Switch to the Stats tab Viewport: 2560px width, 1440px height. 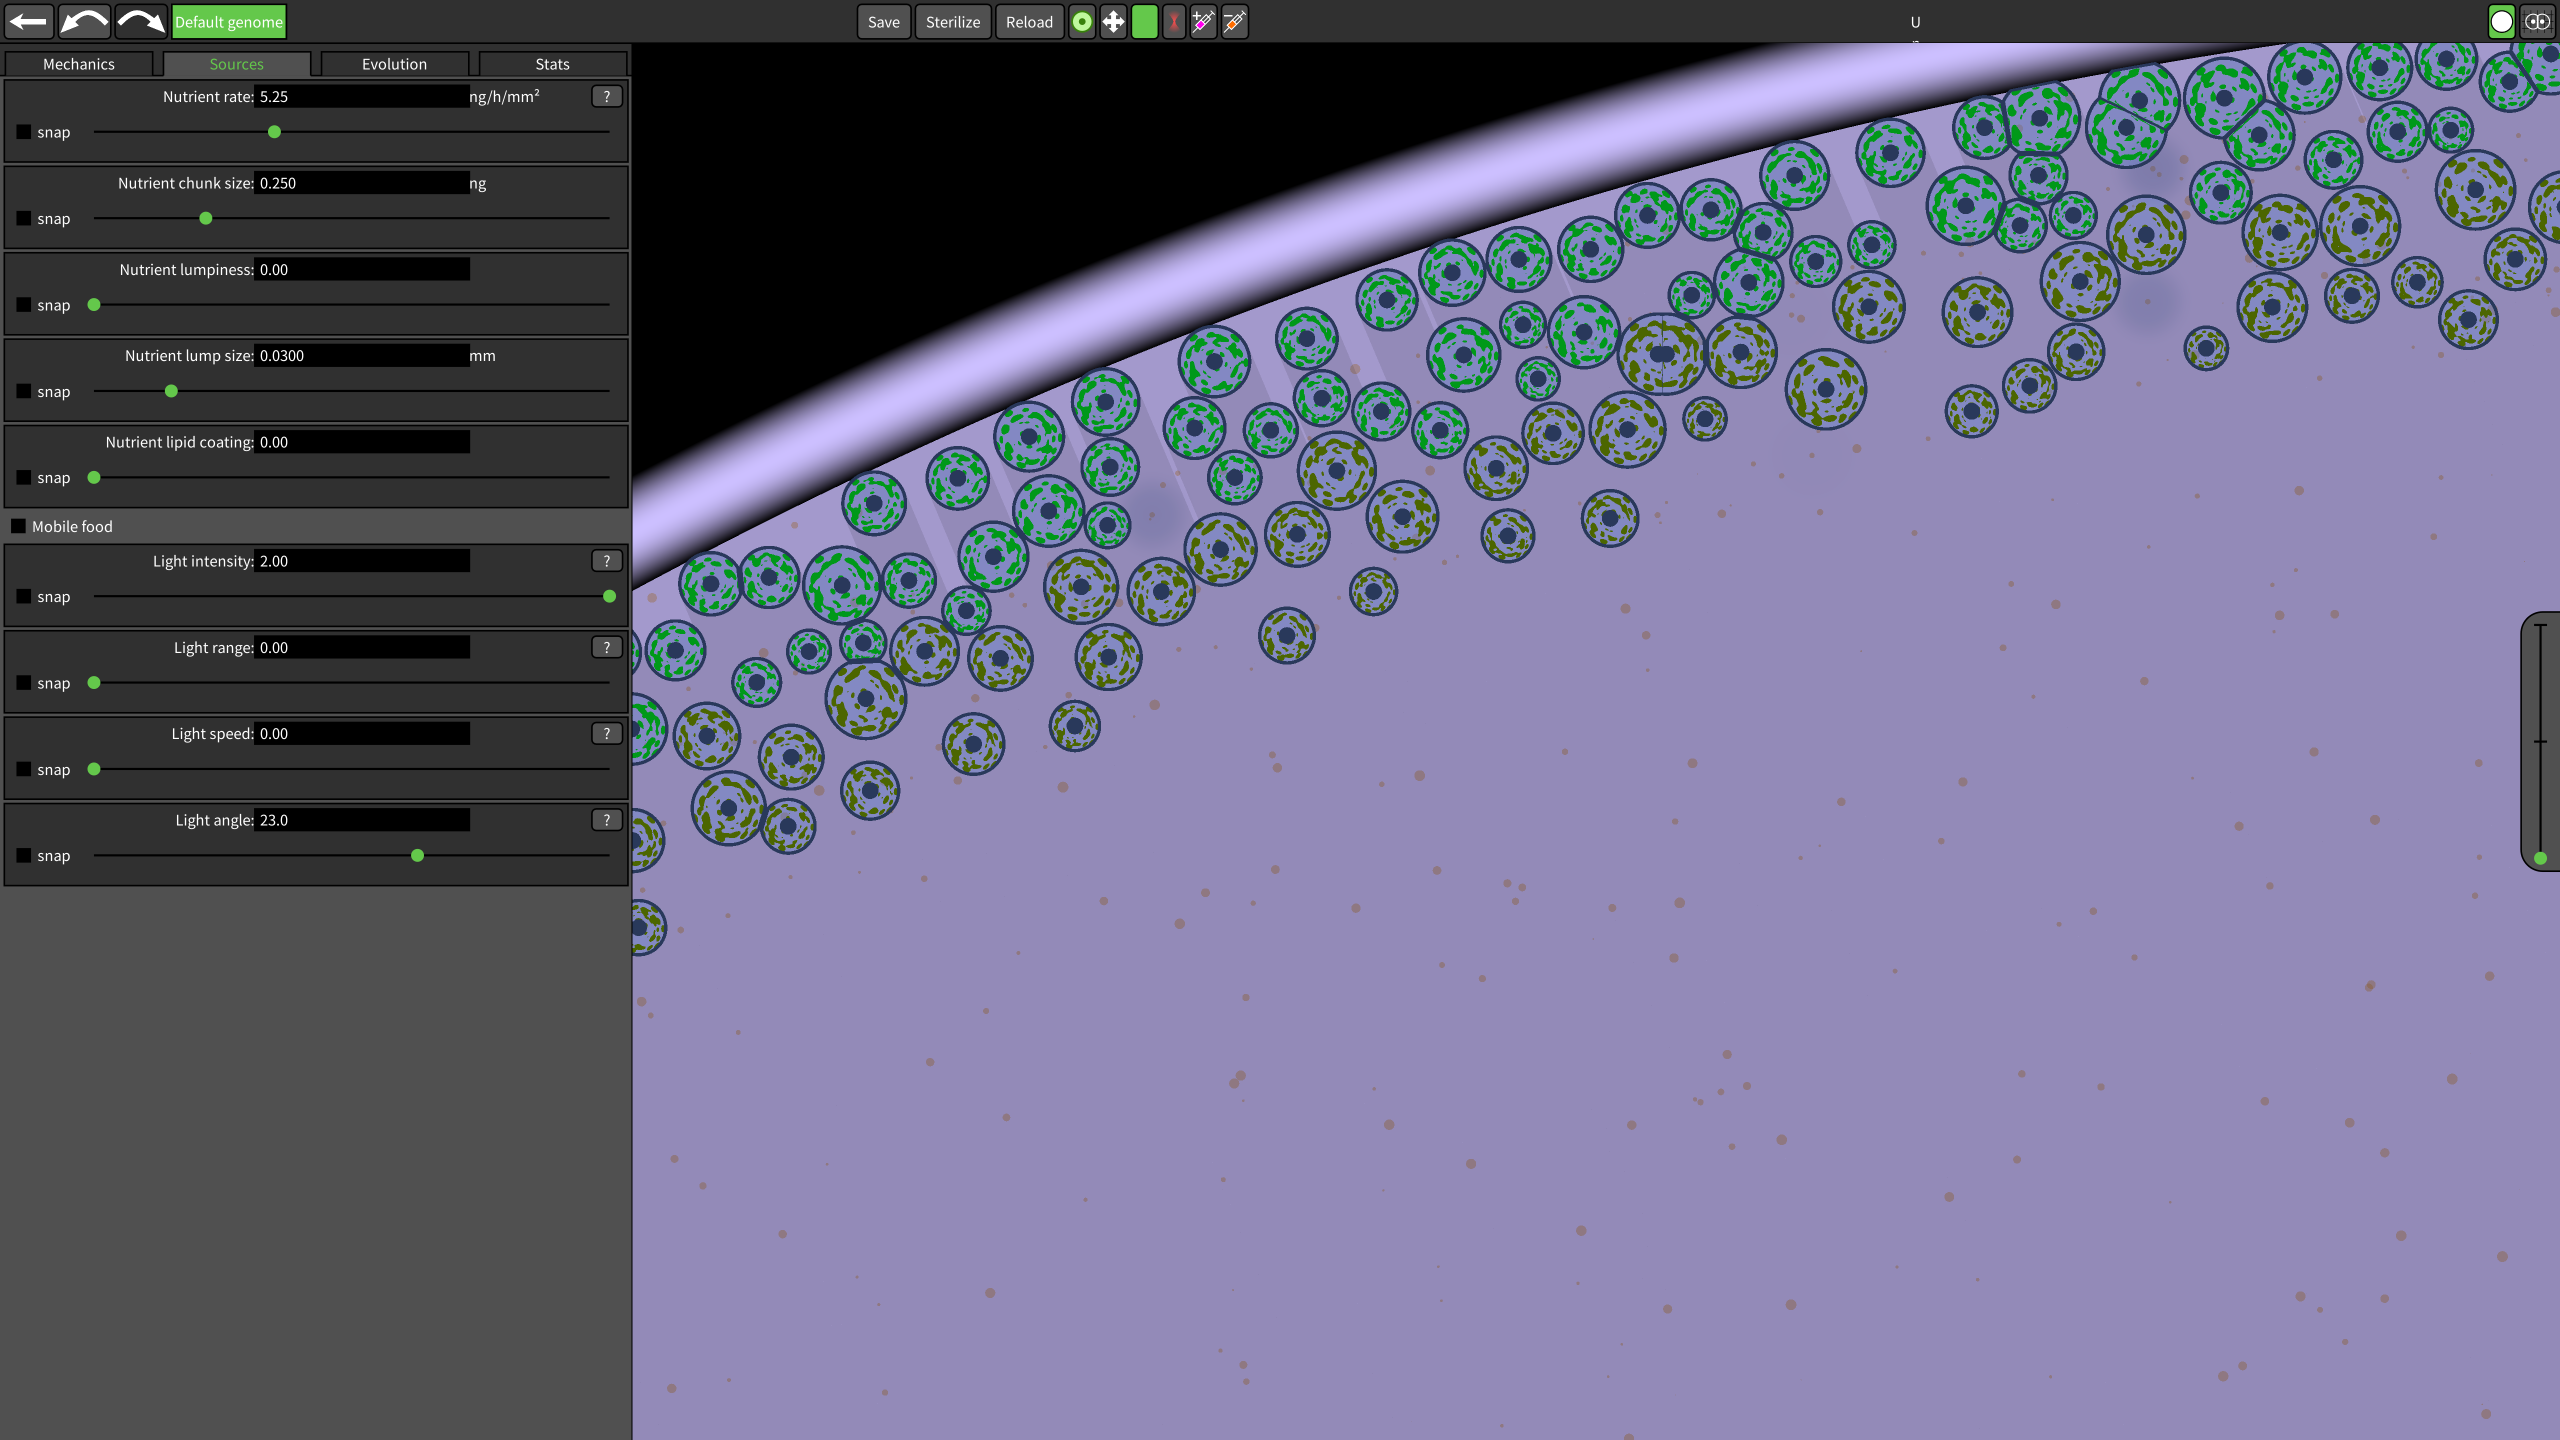click(x=553, y=64)
